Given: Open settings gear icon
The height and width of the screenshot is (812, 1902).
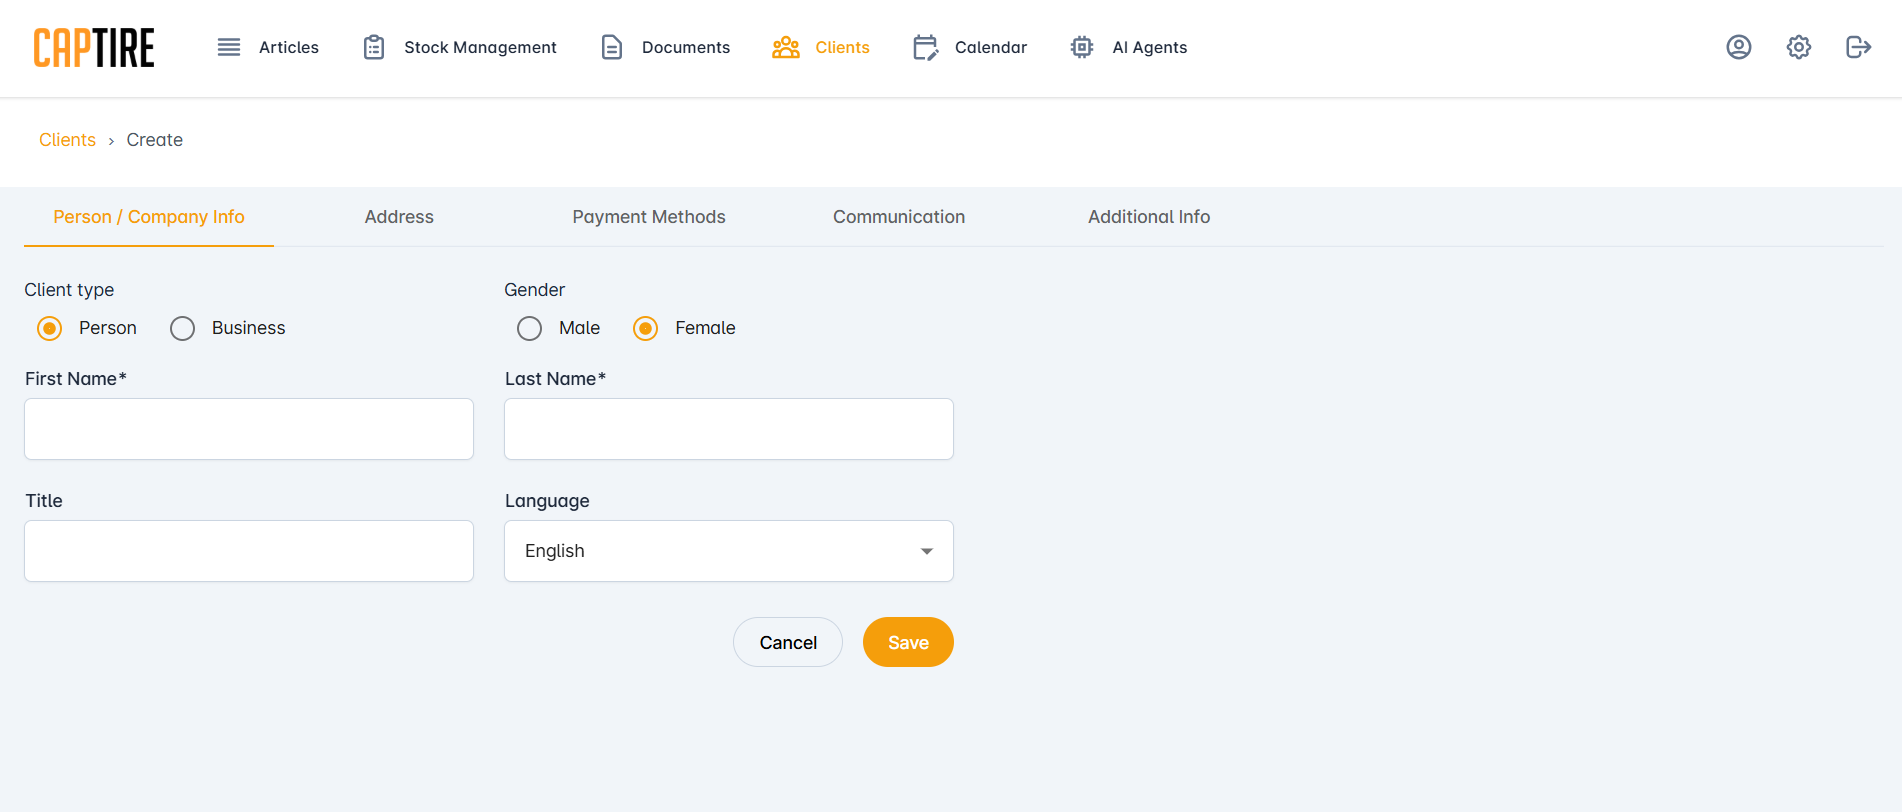Looking at the screenshot, I should pyautogui.click(x=1799, y=47).
